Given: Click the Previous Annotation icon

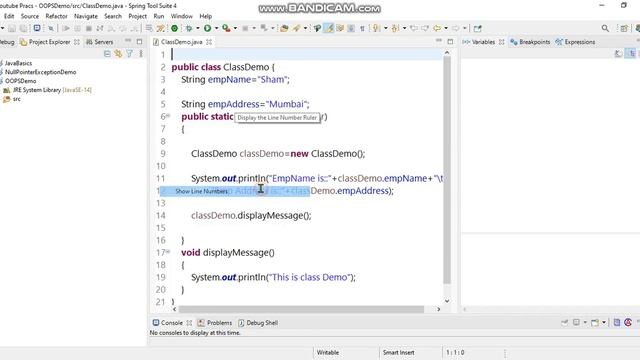Looking at the screenshot, I should click(395, 28).
